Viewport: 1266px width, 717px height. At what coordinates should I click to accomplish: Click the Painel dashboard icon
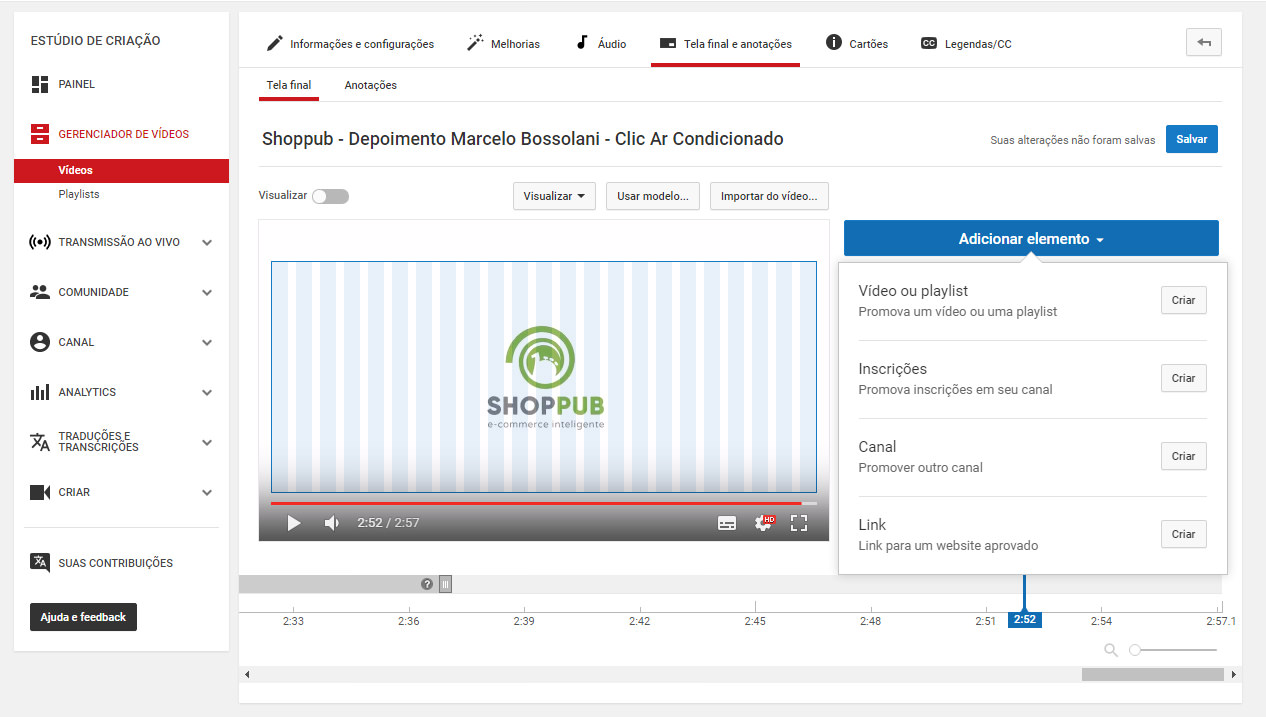point(40,84)
